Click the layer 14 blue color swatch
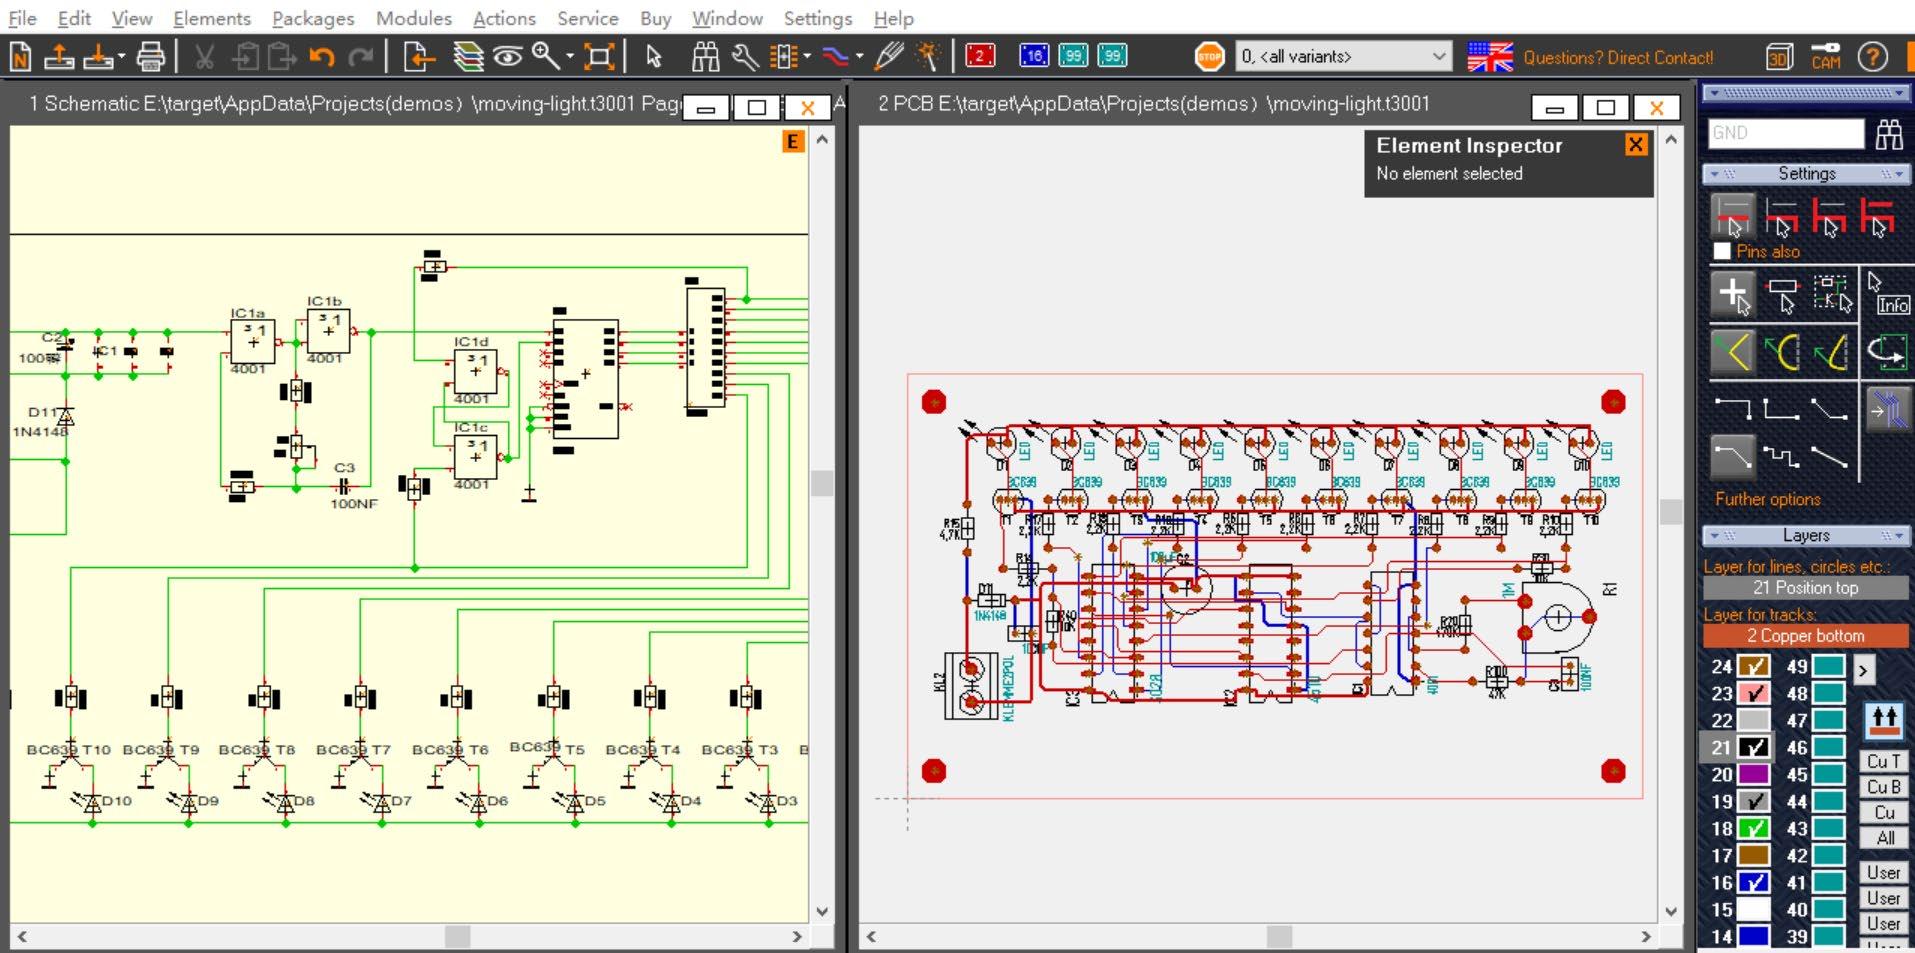The height and width of the screenshot is (953, 1915). point(1753,936)
